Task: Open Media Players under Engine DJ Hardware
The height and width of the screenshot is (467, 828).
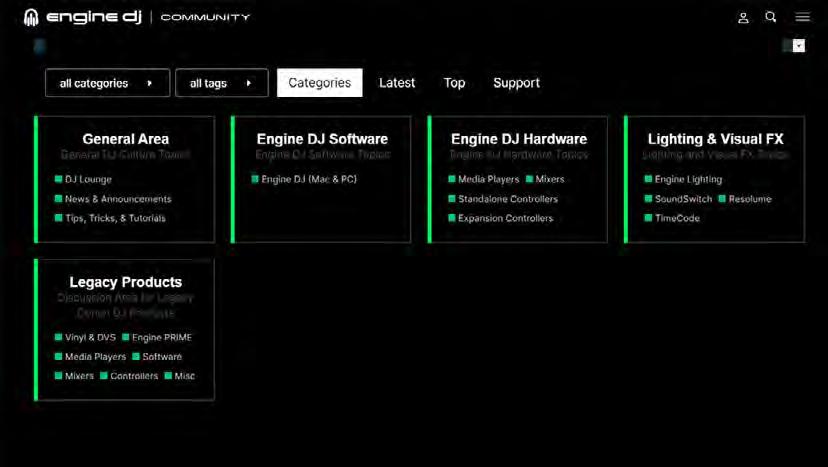Action: click(484, 180)
